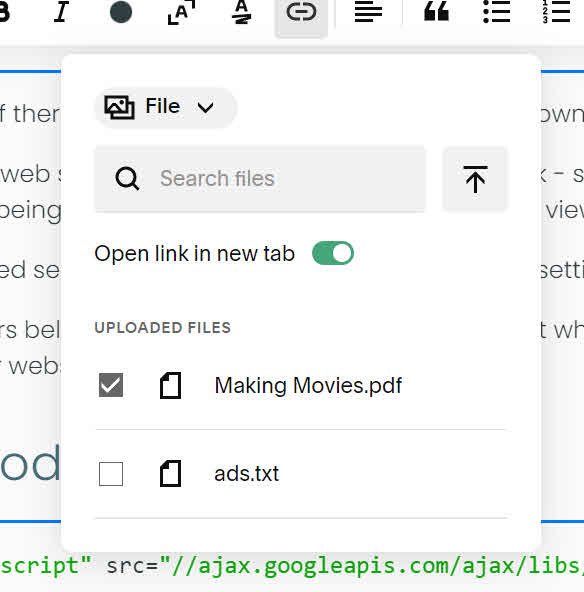The width and height of the screenshot is (584, 592).
Task: Open the text size tool
Action: (181, 12)
